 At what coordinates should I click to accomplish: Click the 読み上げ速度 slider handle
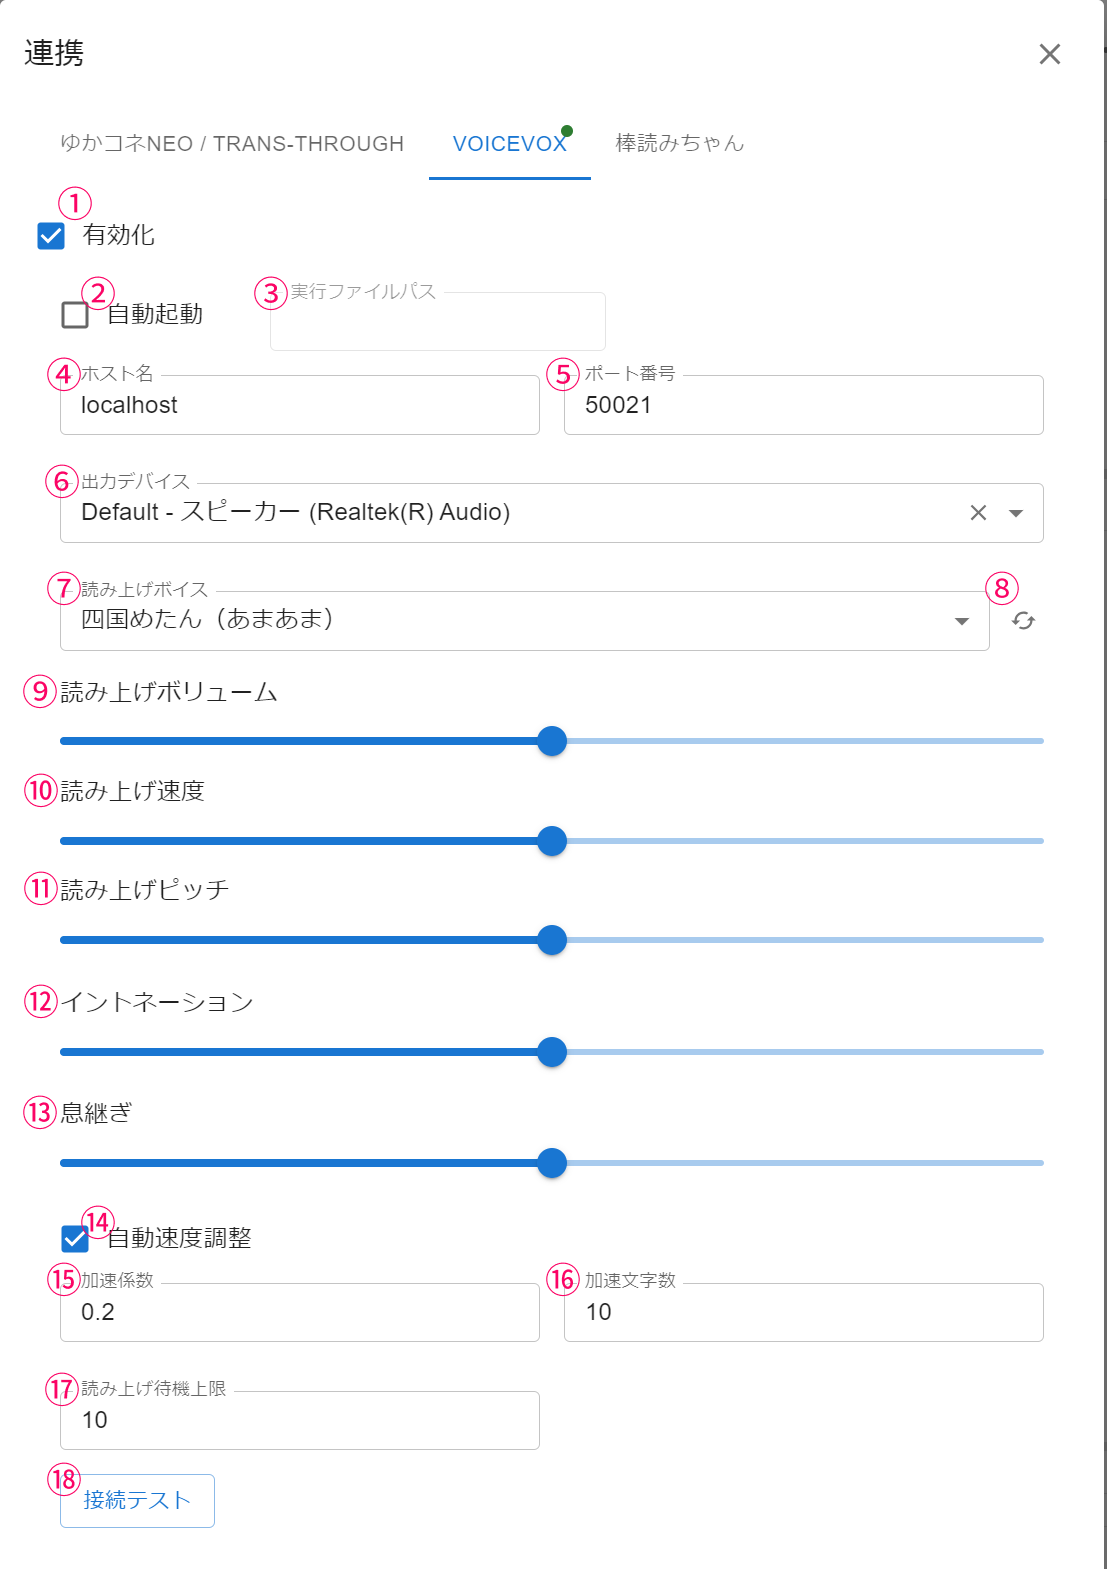[552, 841]
